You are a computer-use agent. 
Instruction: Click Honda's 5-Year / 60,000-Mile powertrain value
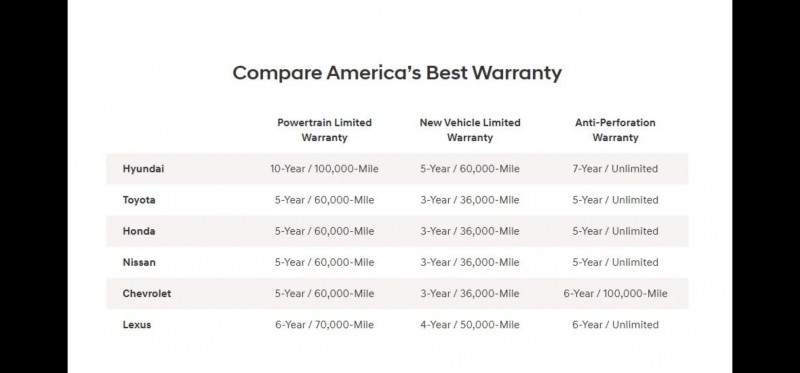click(x=324, y=231)
